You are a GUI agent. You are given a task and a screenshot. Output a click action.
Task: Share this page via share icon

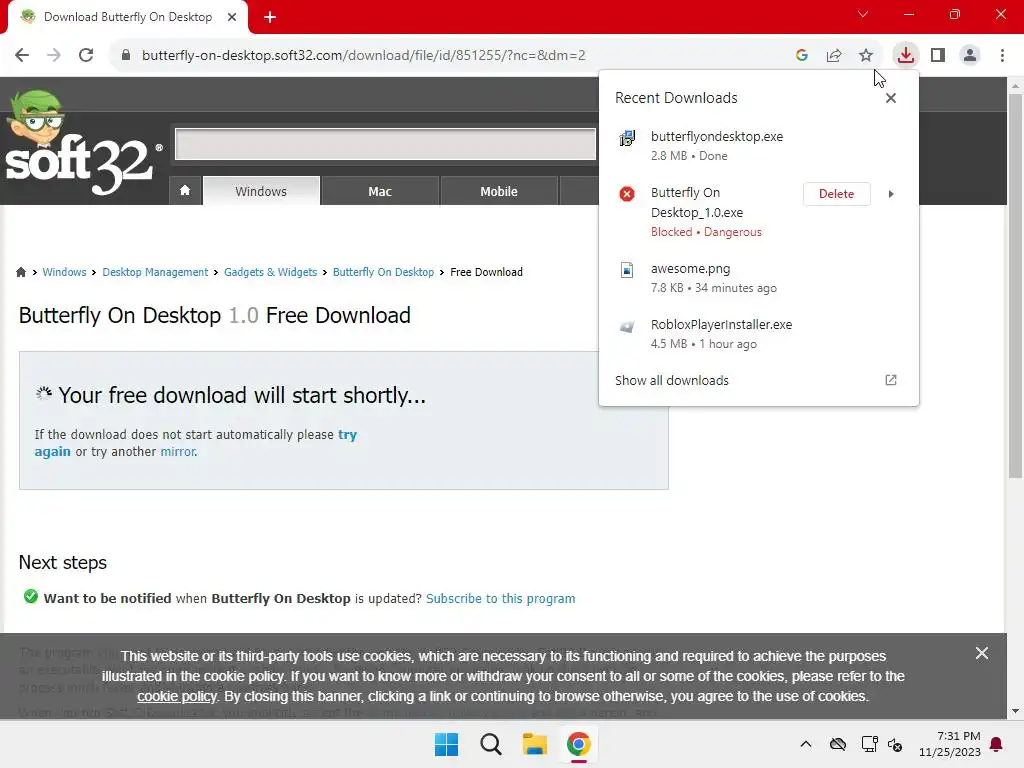click(x=834, y=55)
